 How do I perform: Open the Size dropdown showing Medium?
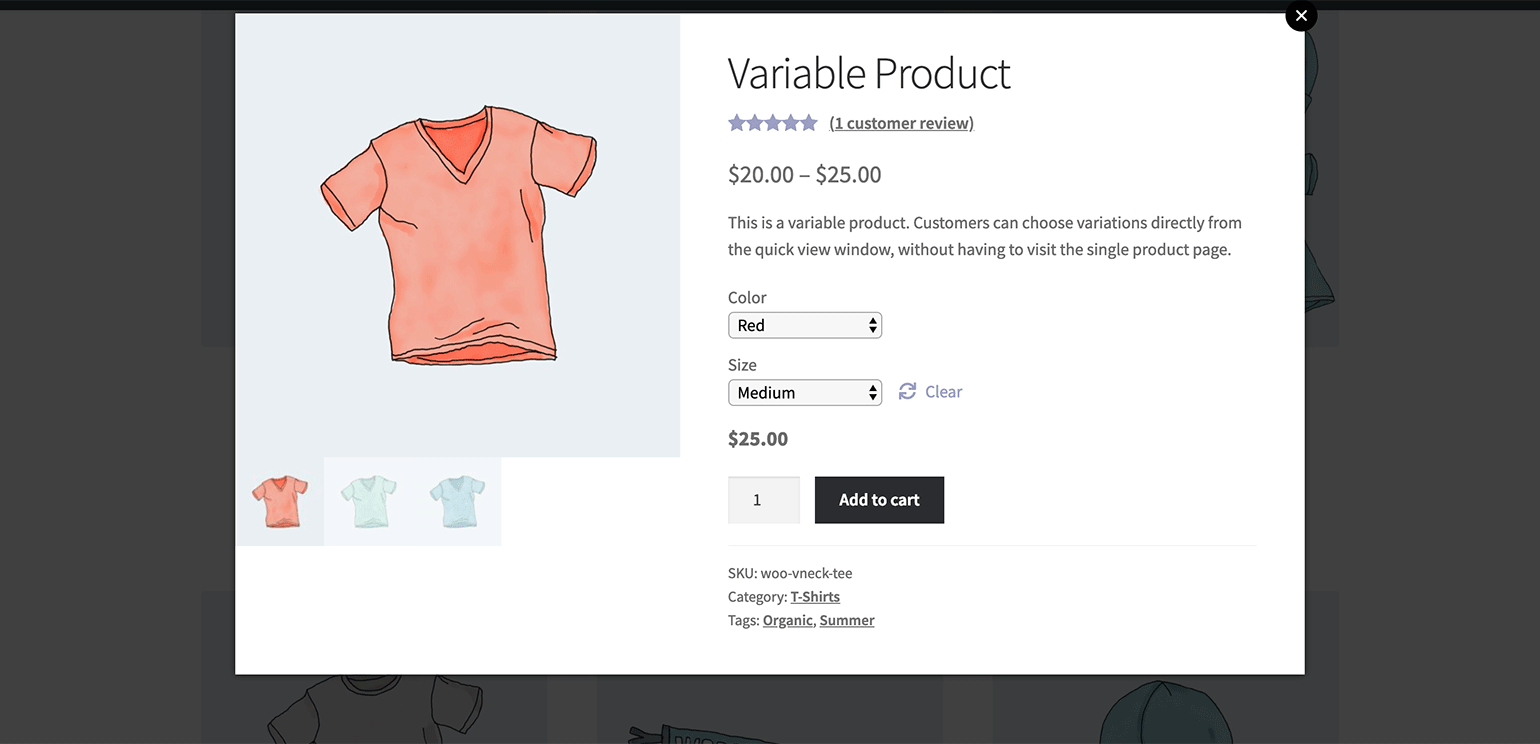pyautogui.click(x=804, y=393)
